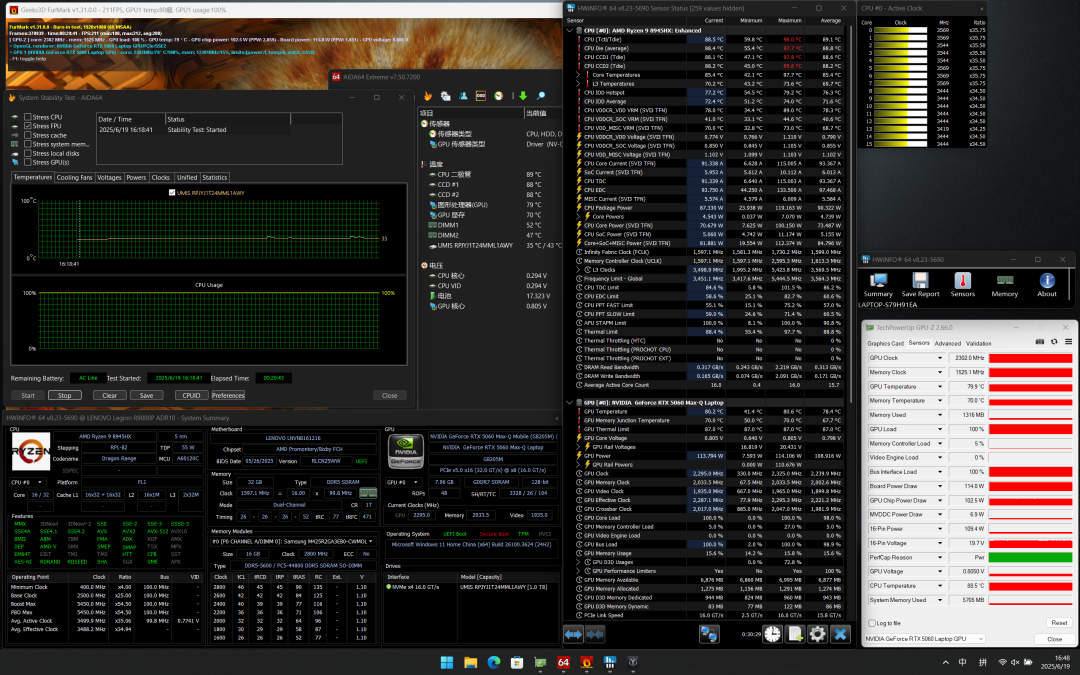The height and width of the screenshot is (675, 1080).
Task: Click the GPU Load red graph bar
Action: [x=1030, y=429]
